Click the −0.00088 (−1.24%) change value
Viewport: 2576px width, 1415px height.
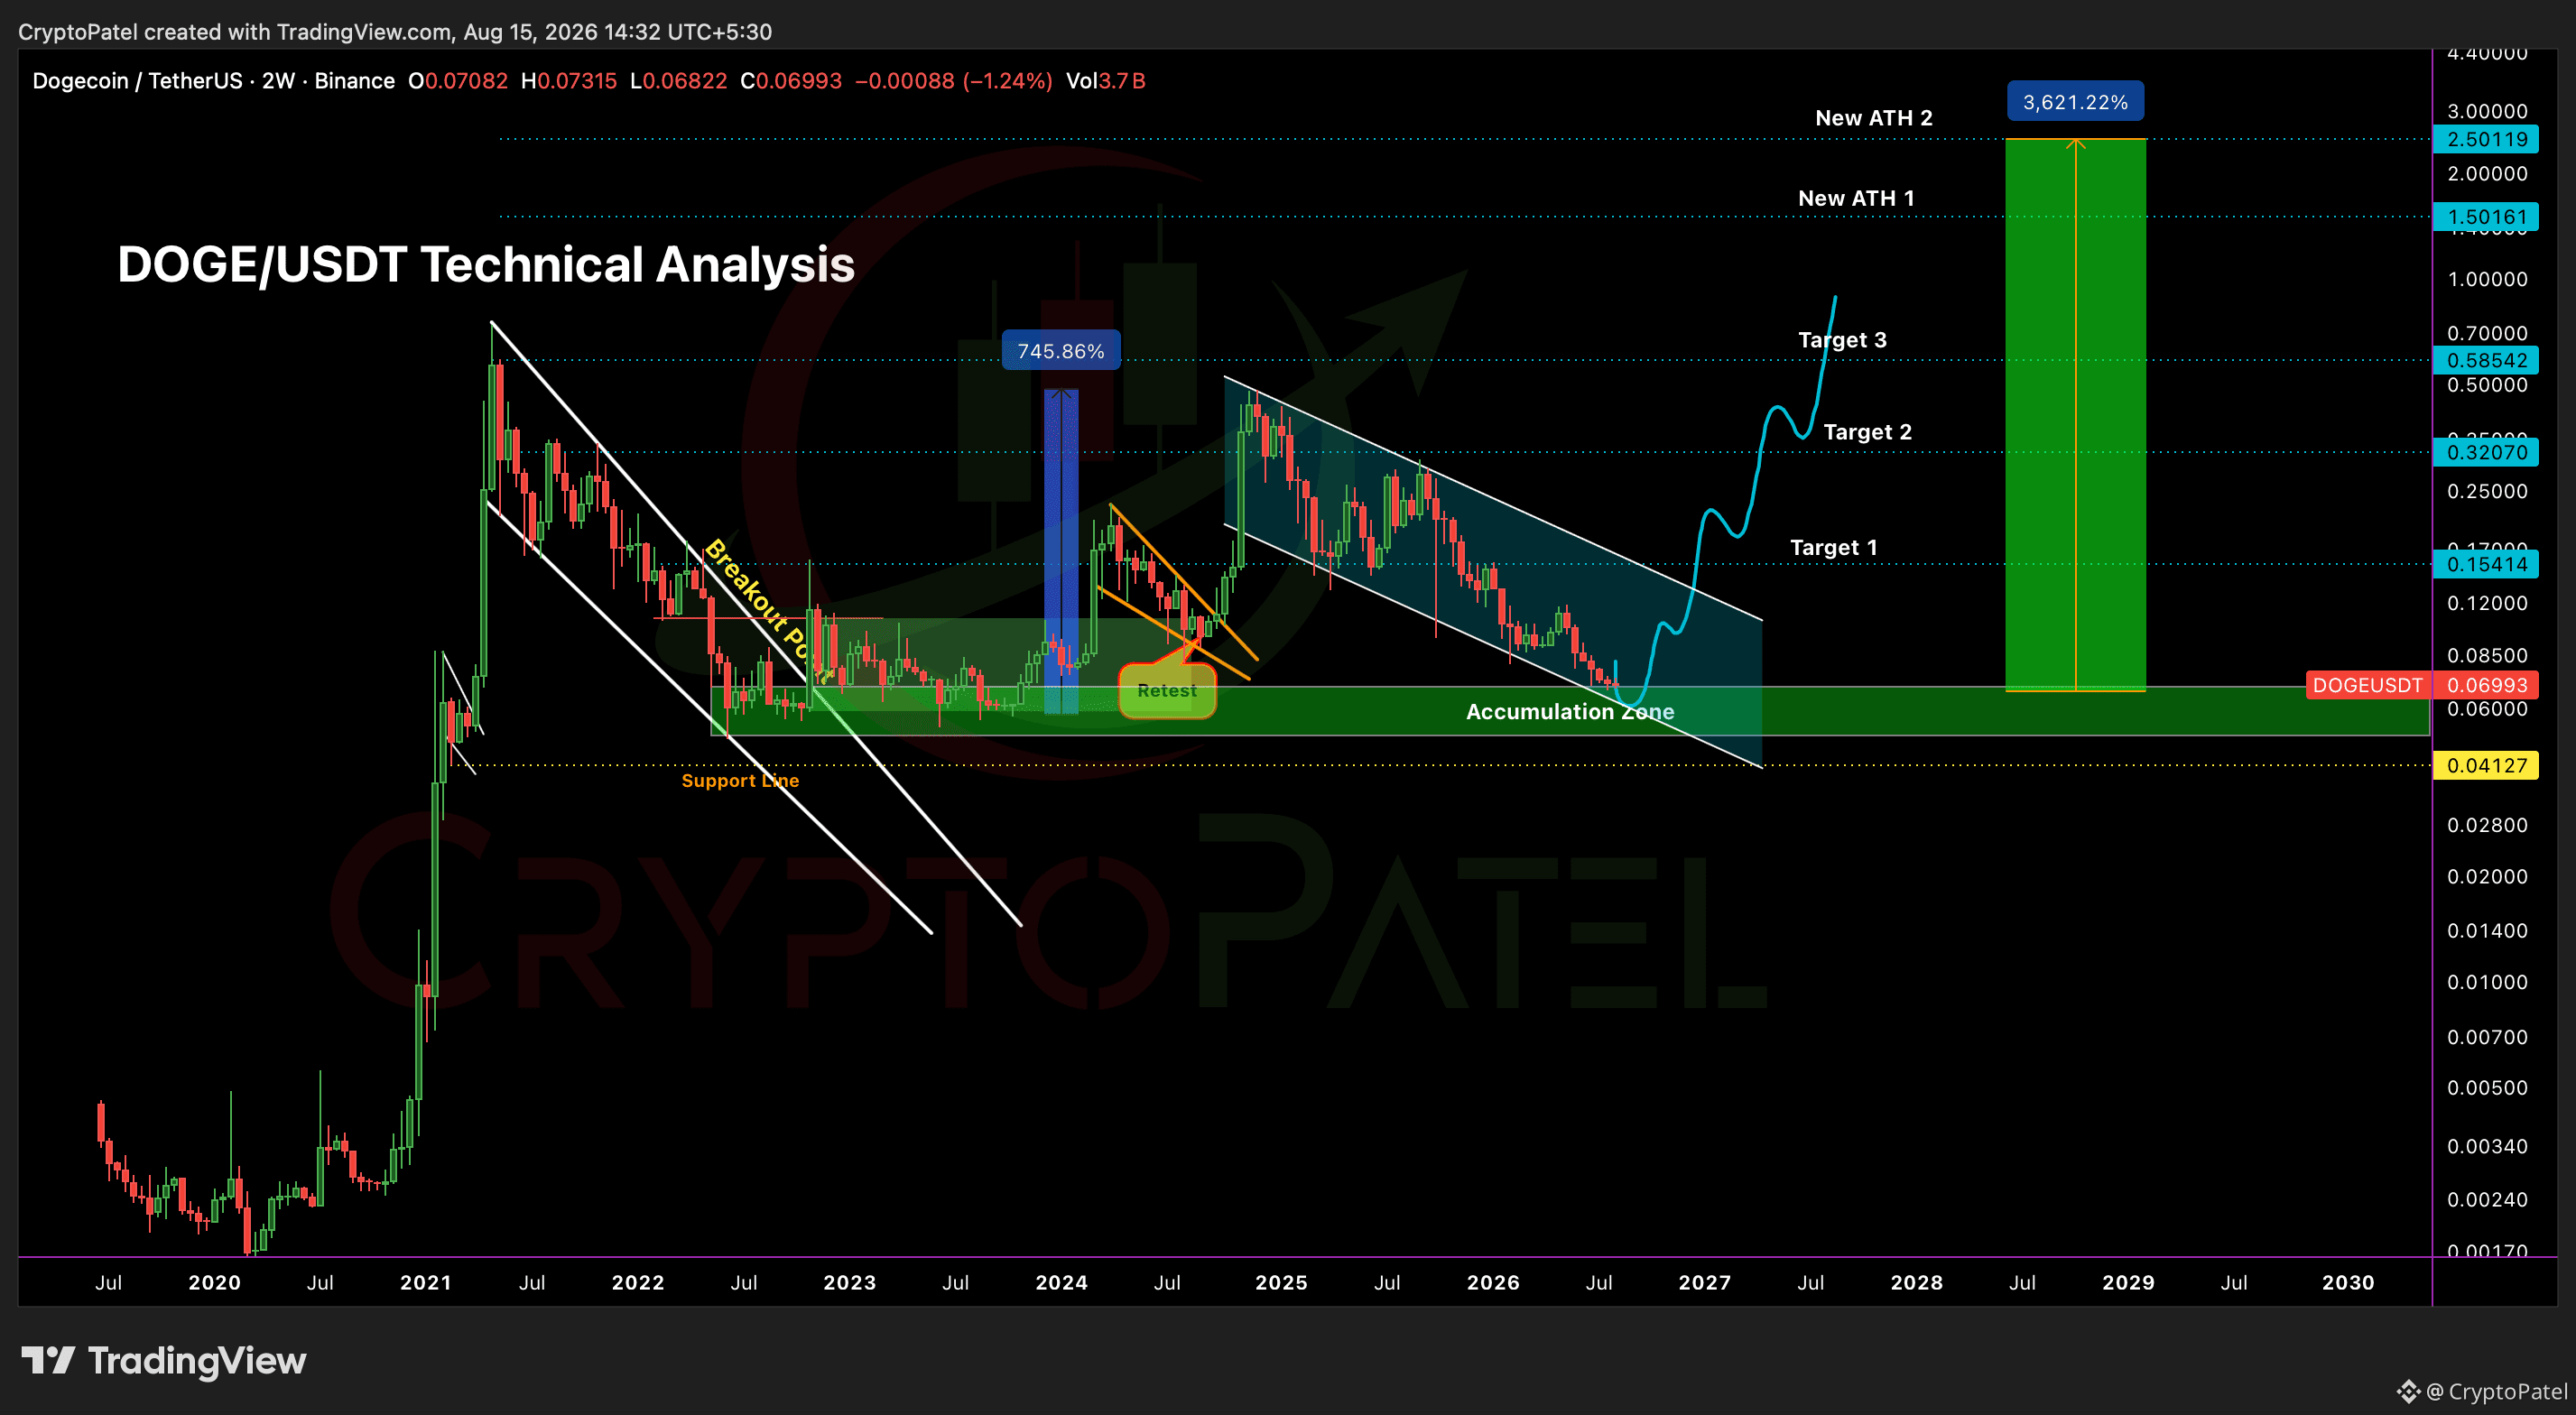click(953, 81)
